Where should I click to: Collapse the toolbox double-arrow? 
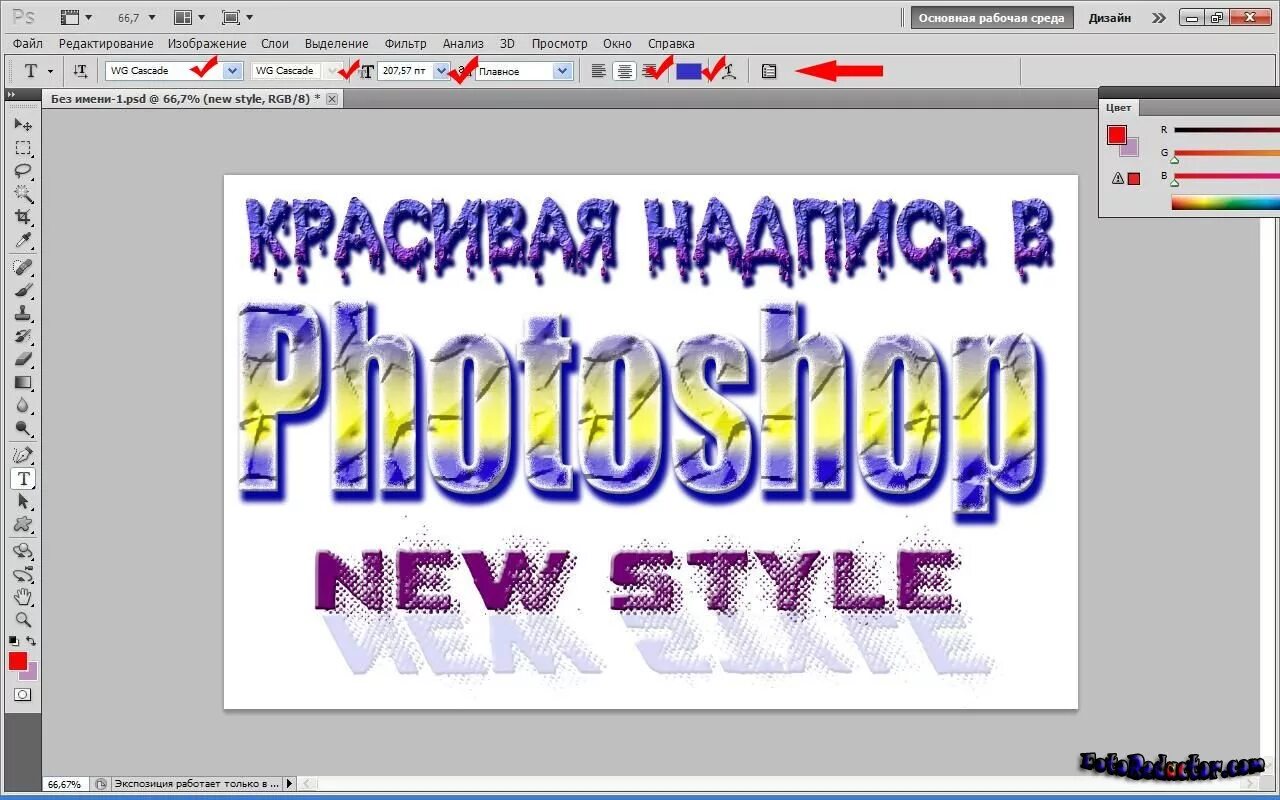(x=12, y=95)
